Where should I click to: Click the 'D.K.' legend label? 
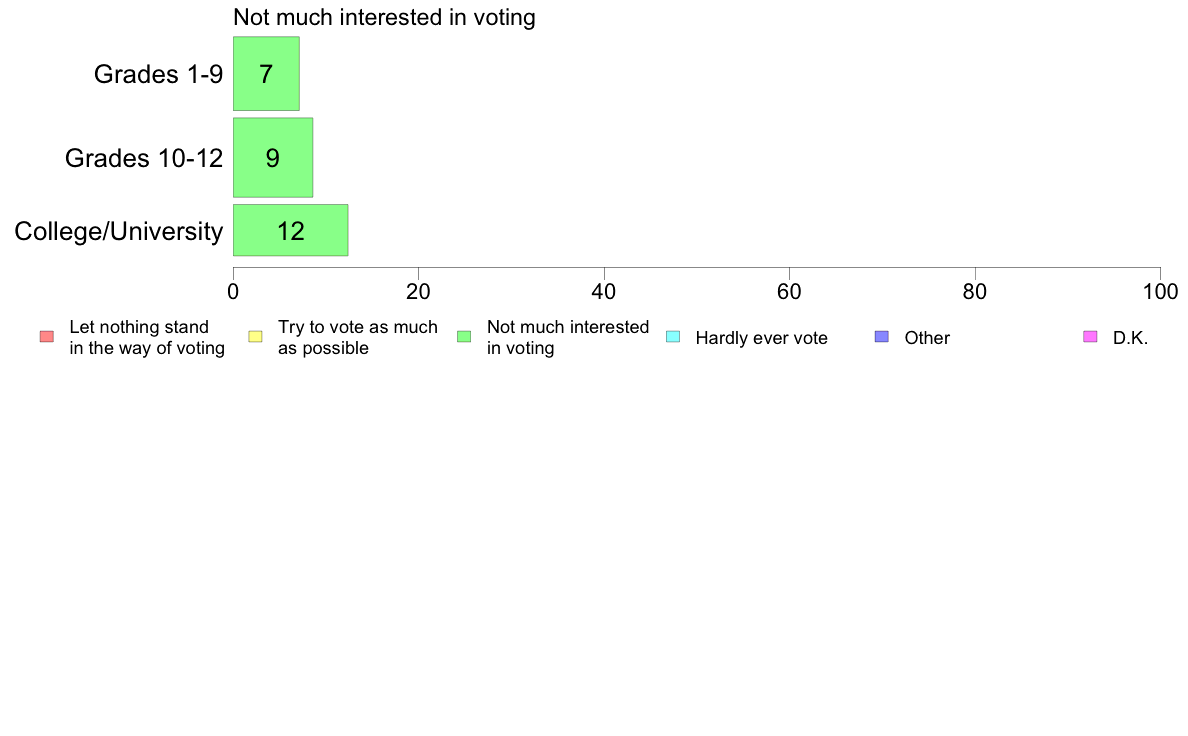pos(1130,338)
